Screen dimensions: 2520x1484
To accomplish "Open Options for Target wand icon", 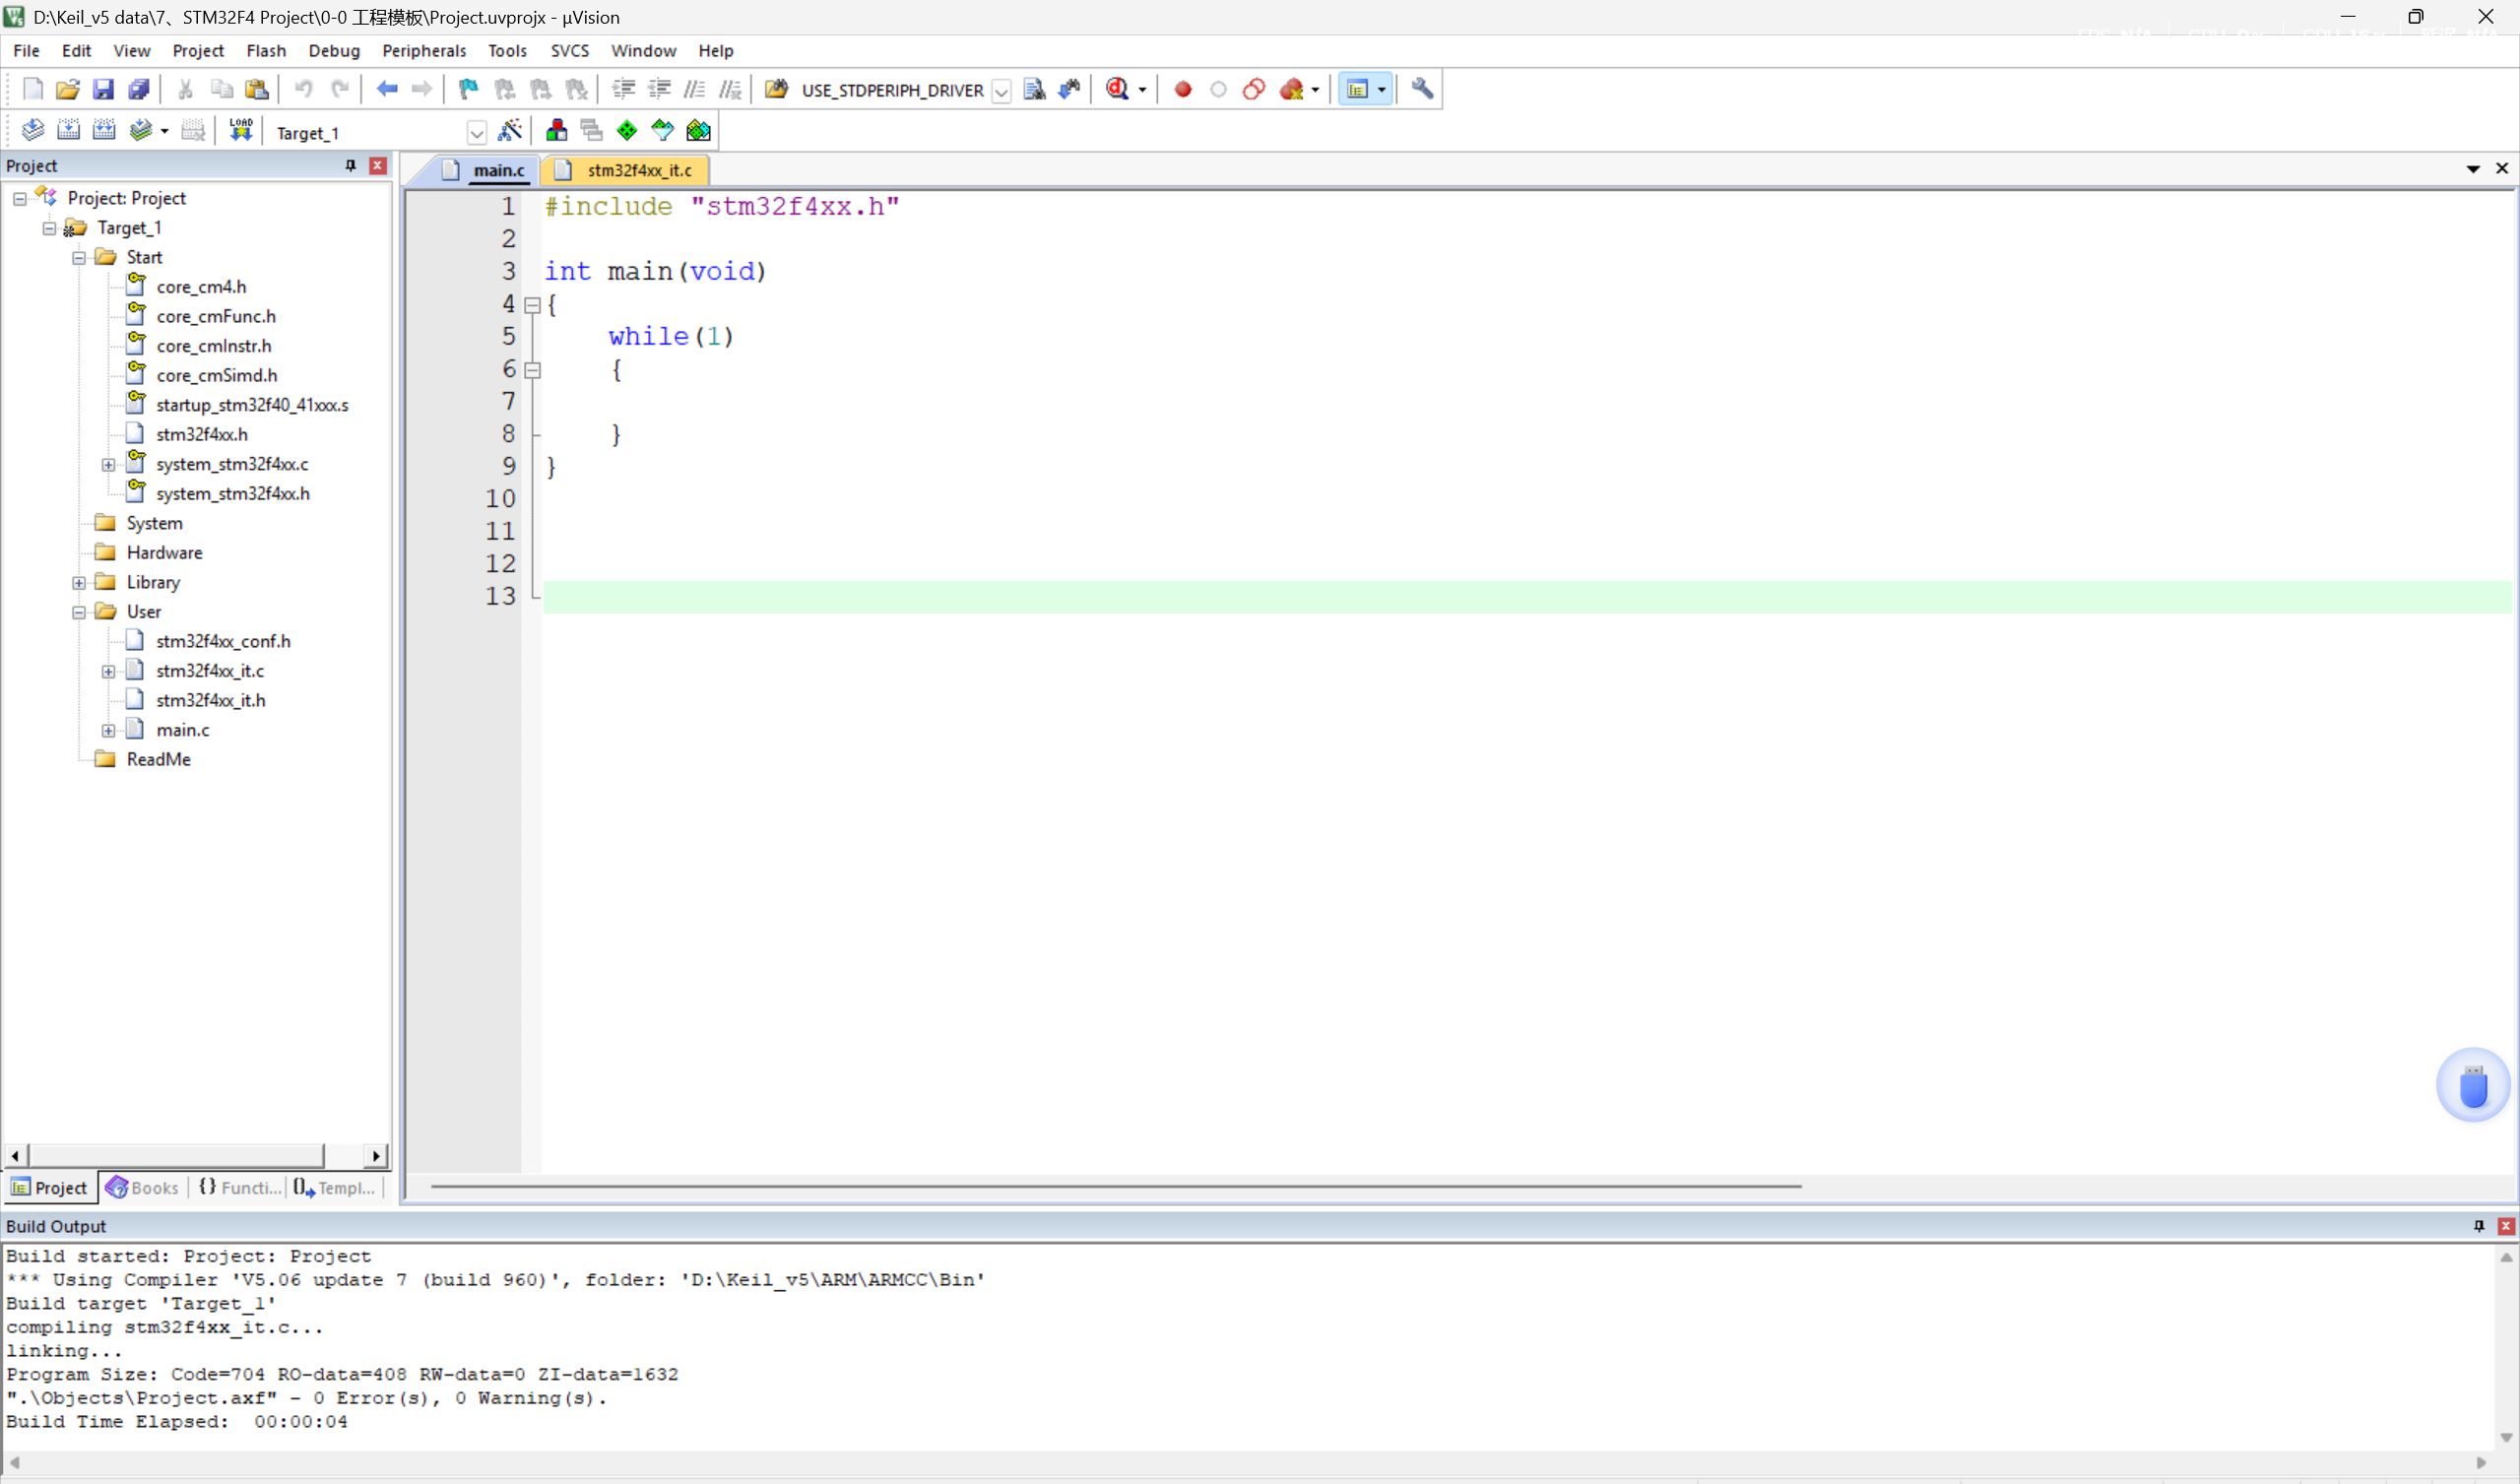I will click(x=510, y=131).
